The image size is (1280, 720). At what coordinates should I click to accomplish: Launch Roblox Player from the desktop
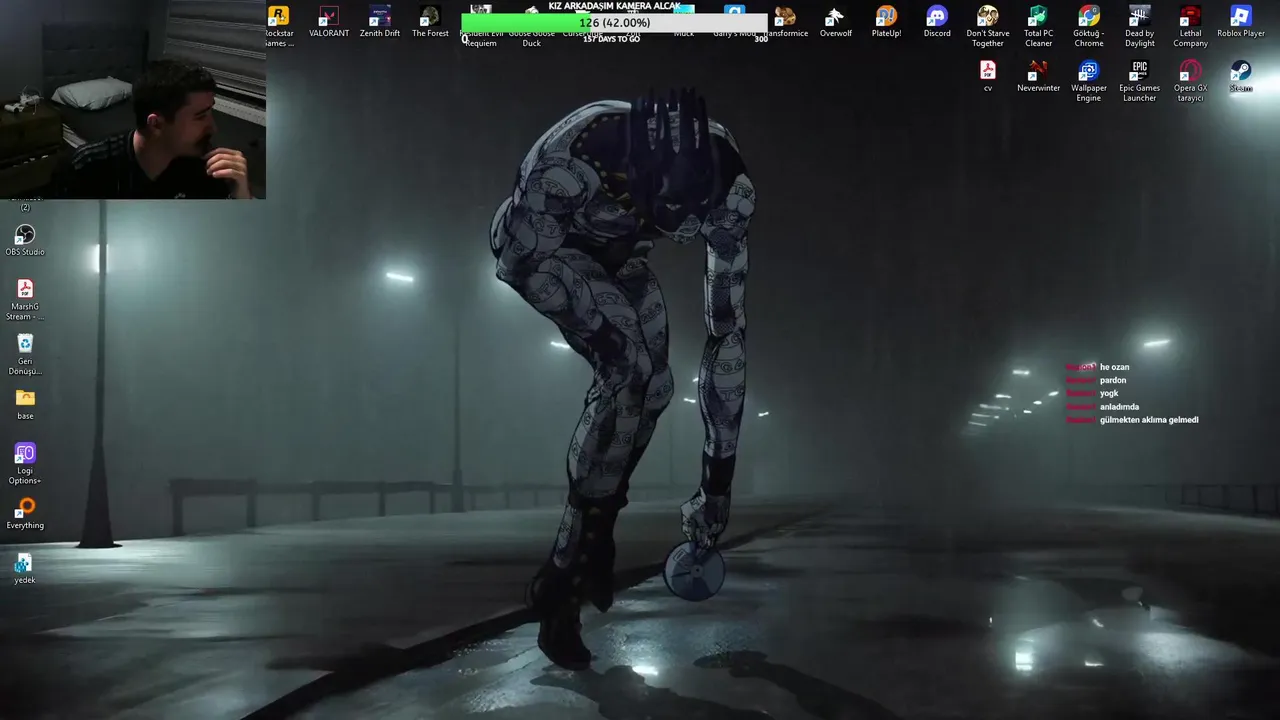coord(1241,22)
